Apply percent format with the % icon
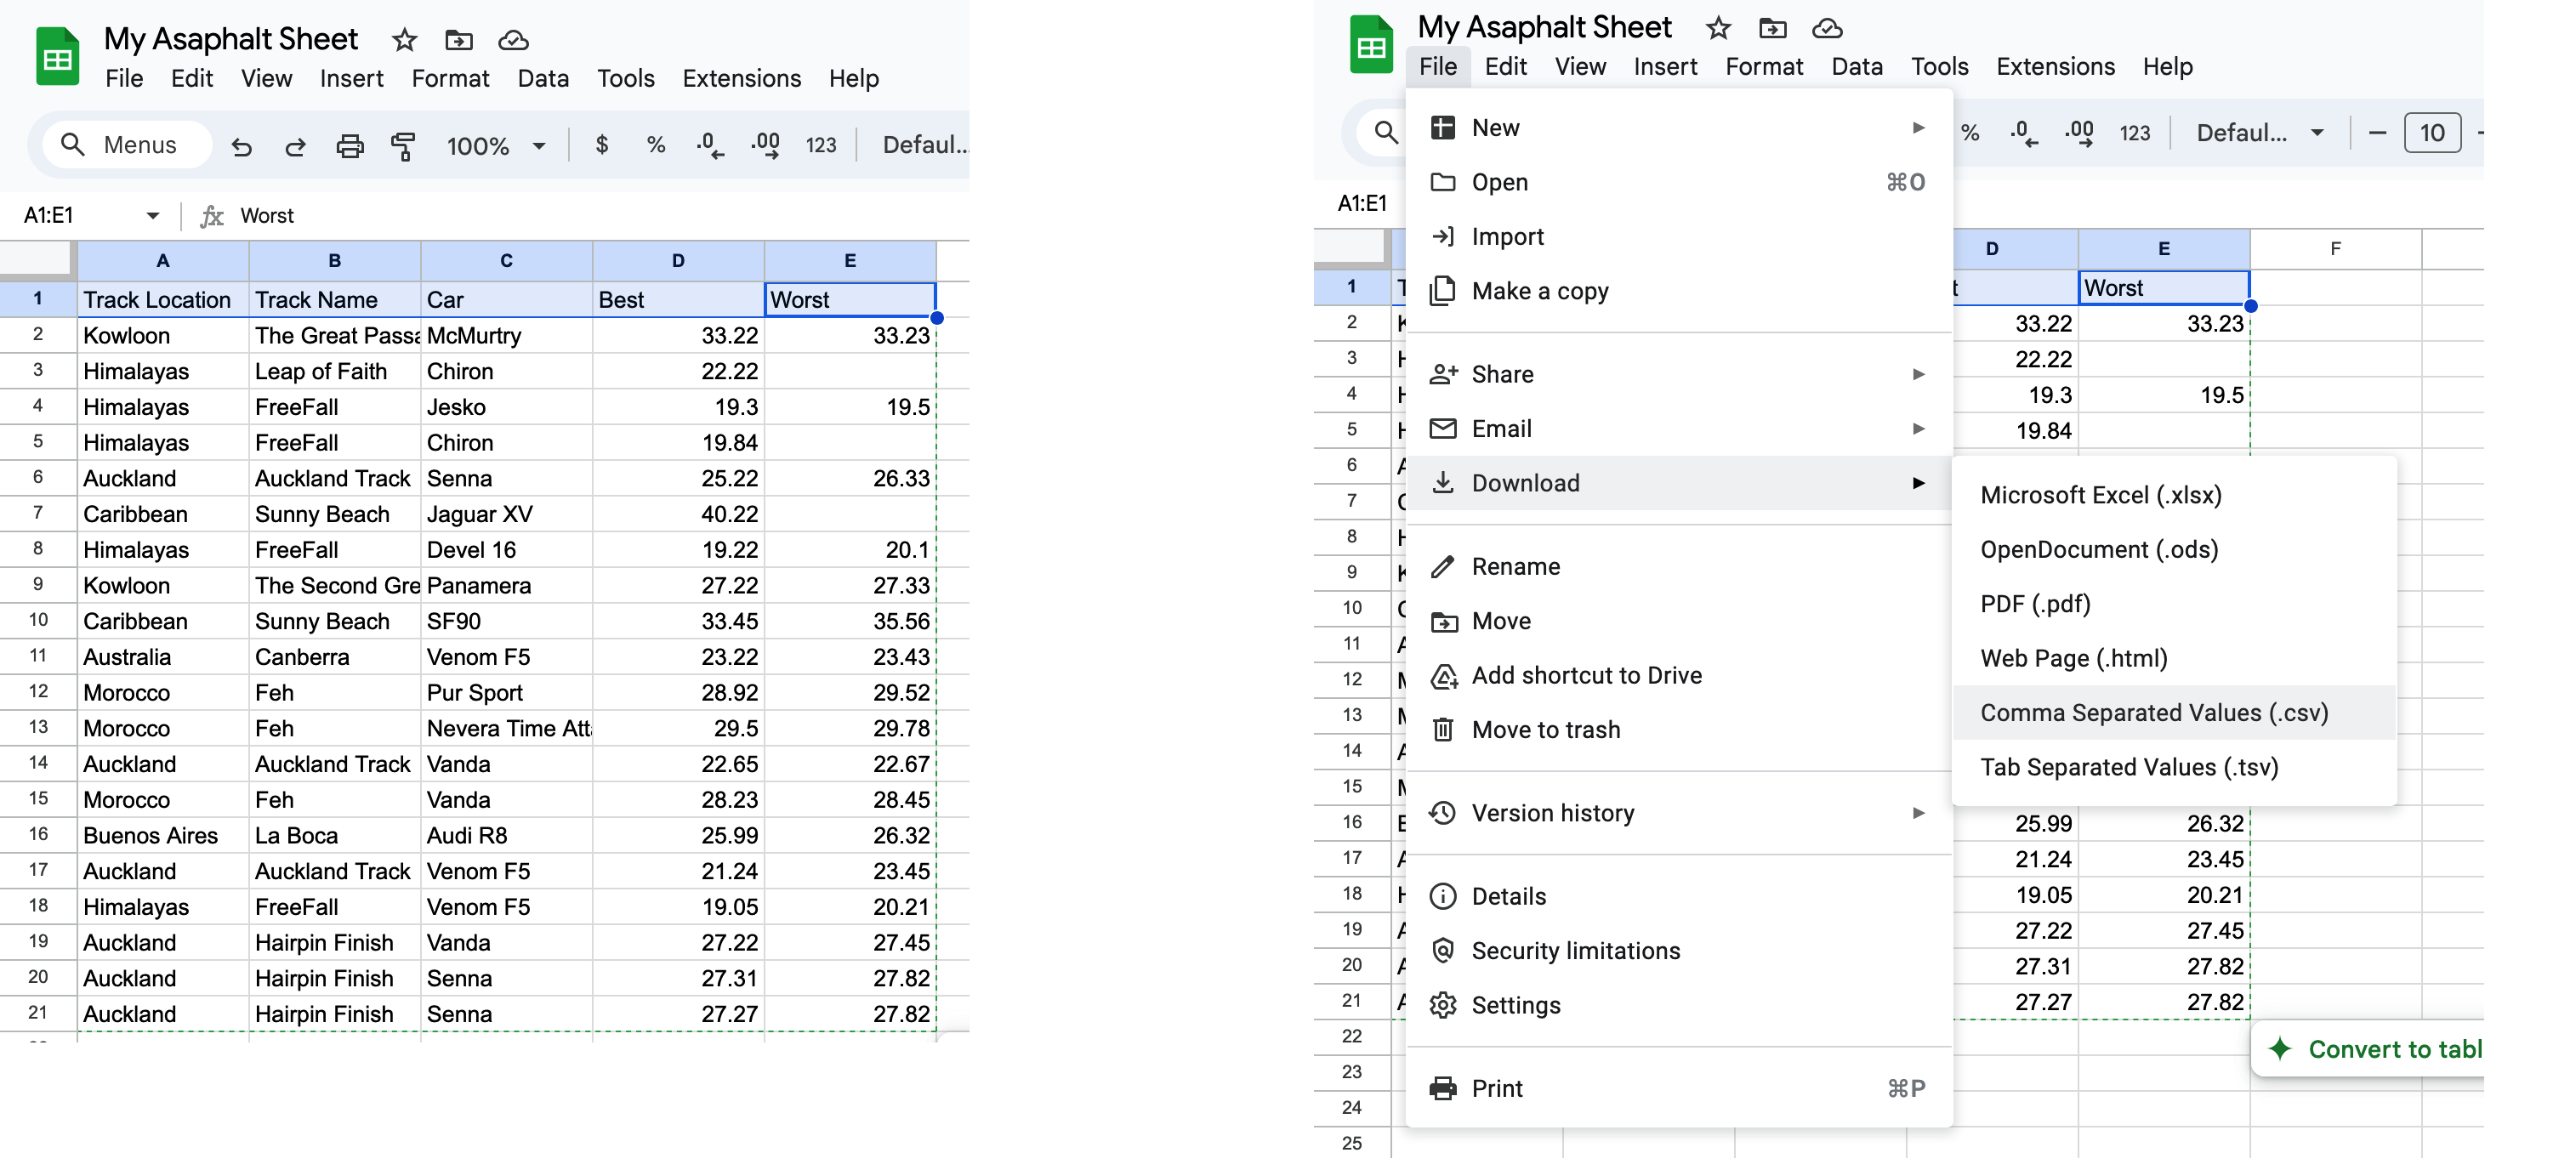Viewport: 2576px width, 1170px height. pyautogui.click(x=655, y=145)
